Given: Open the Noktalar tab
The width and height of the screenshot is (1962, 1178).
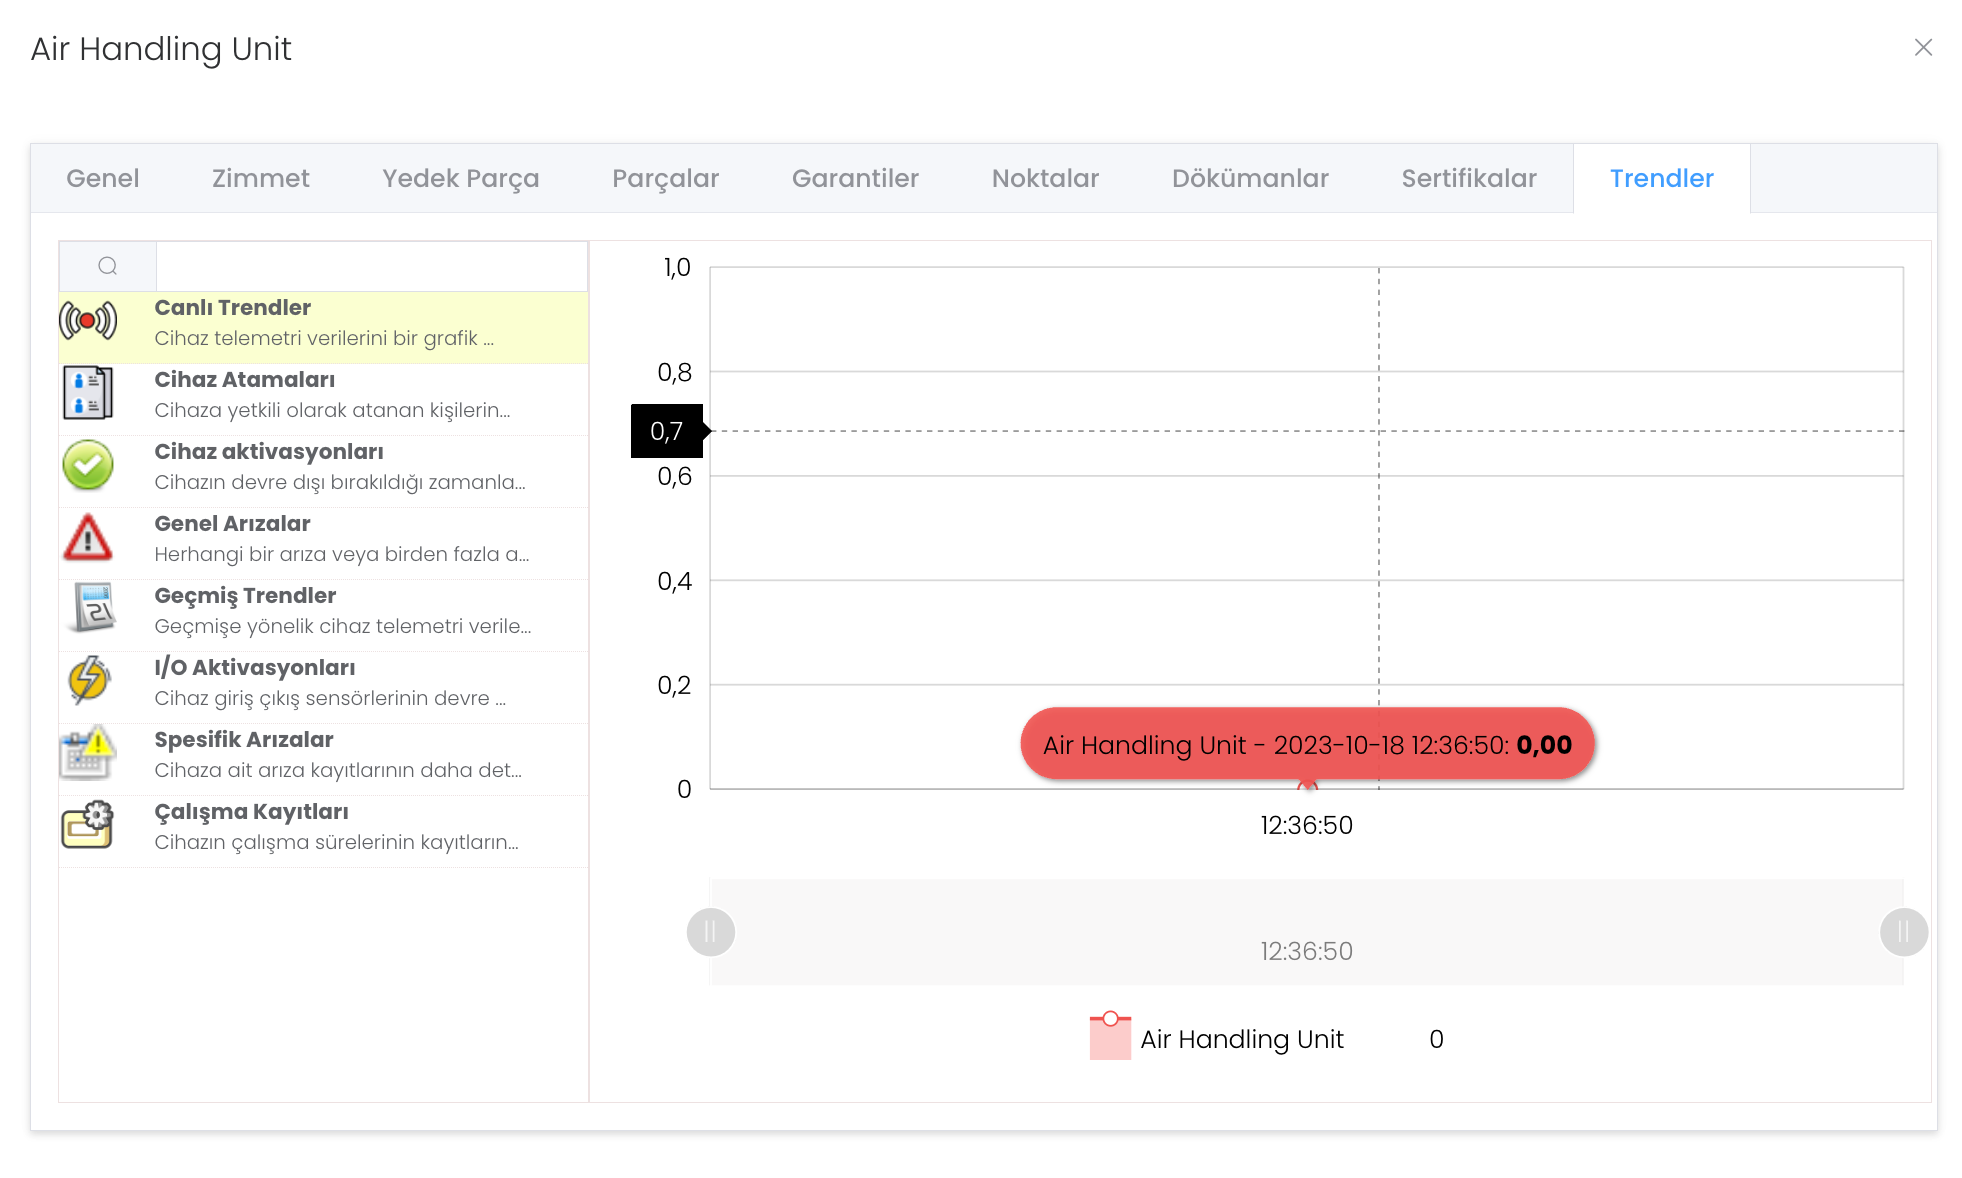Looking at the screenshot, I should (1045, 178).
